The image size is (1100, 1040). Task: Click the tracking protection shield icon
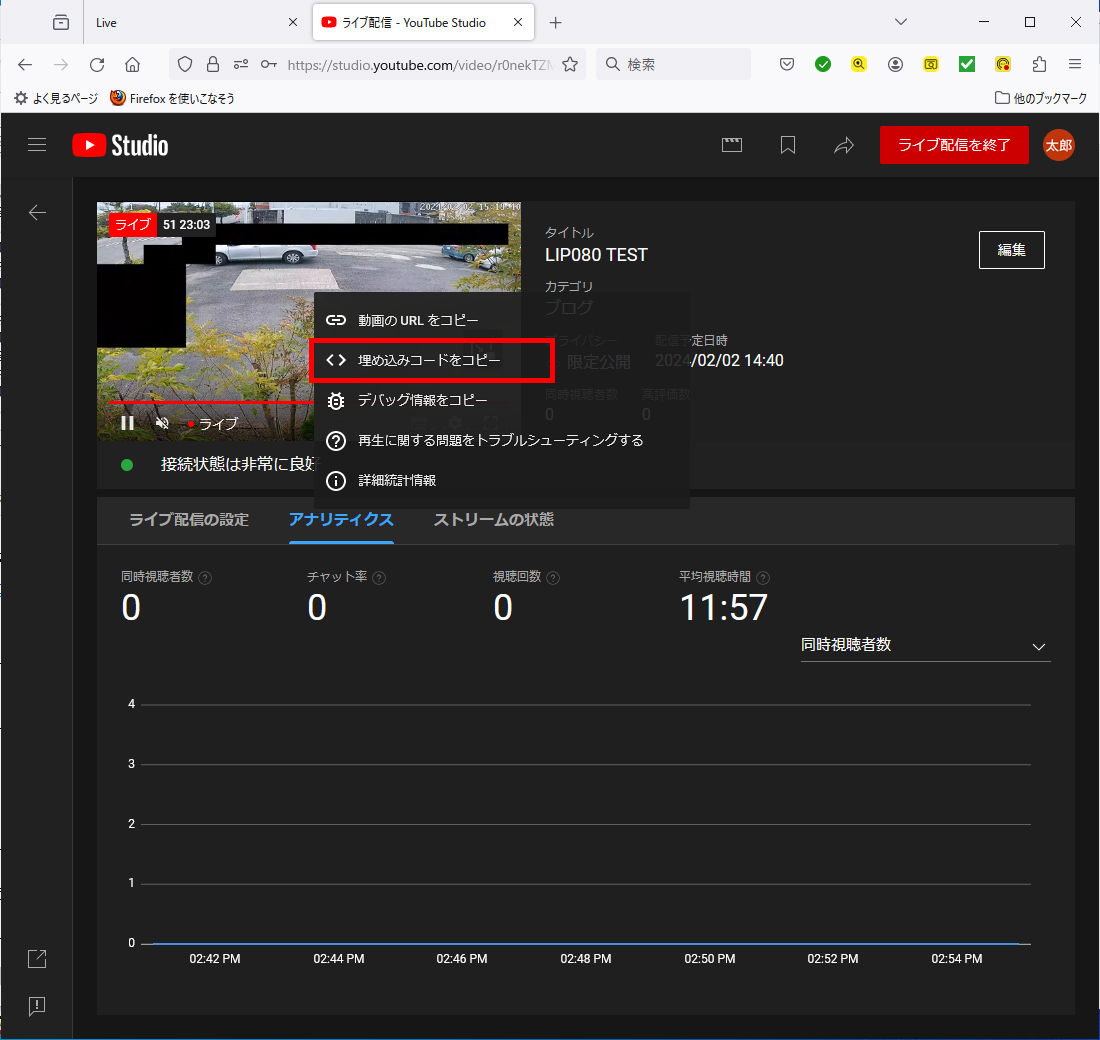(185, 65)
